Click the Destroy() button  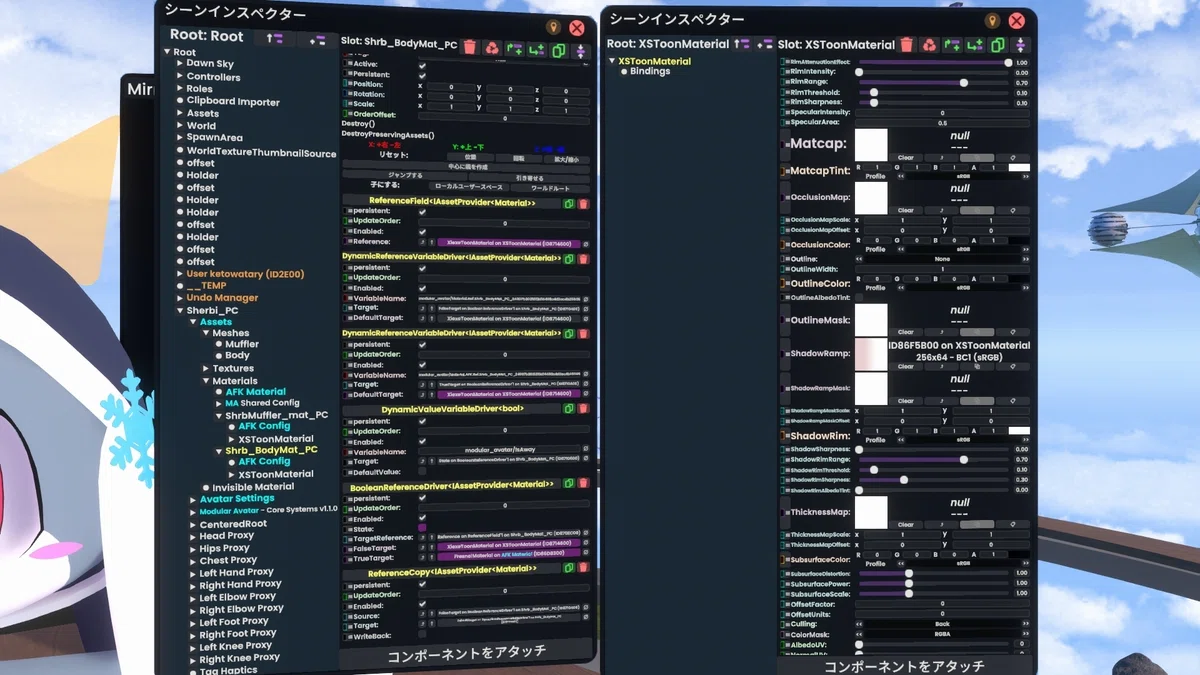356,123
